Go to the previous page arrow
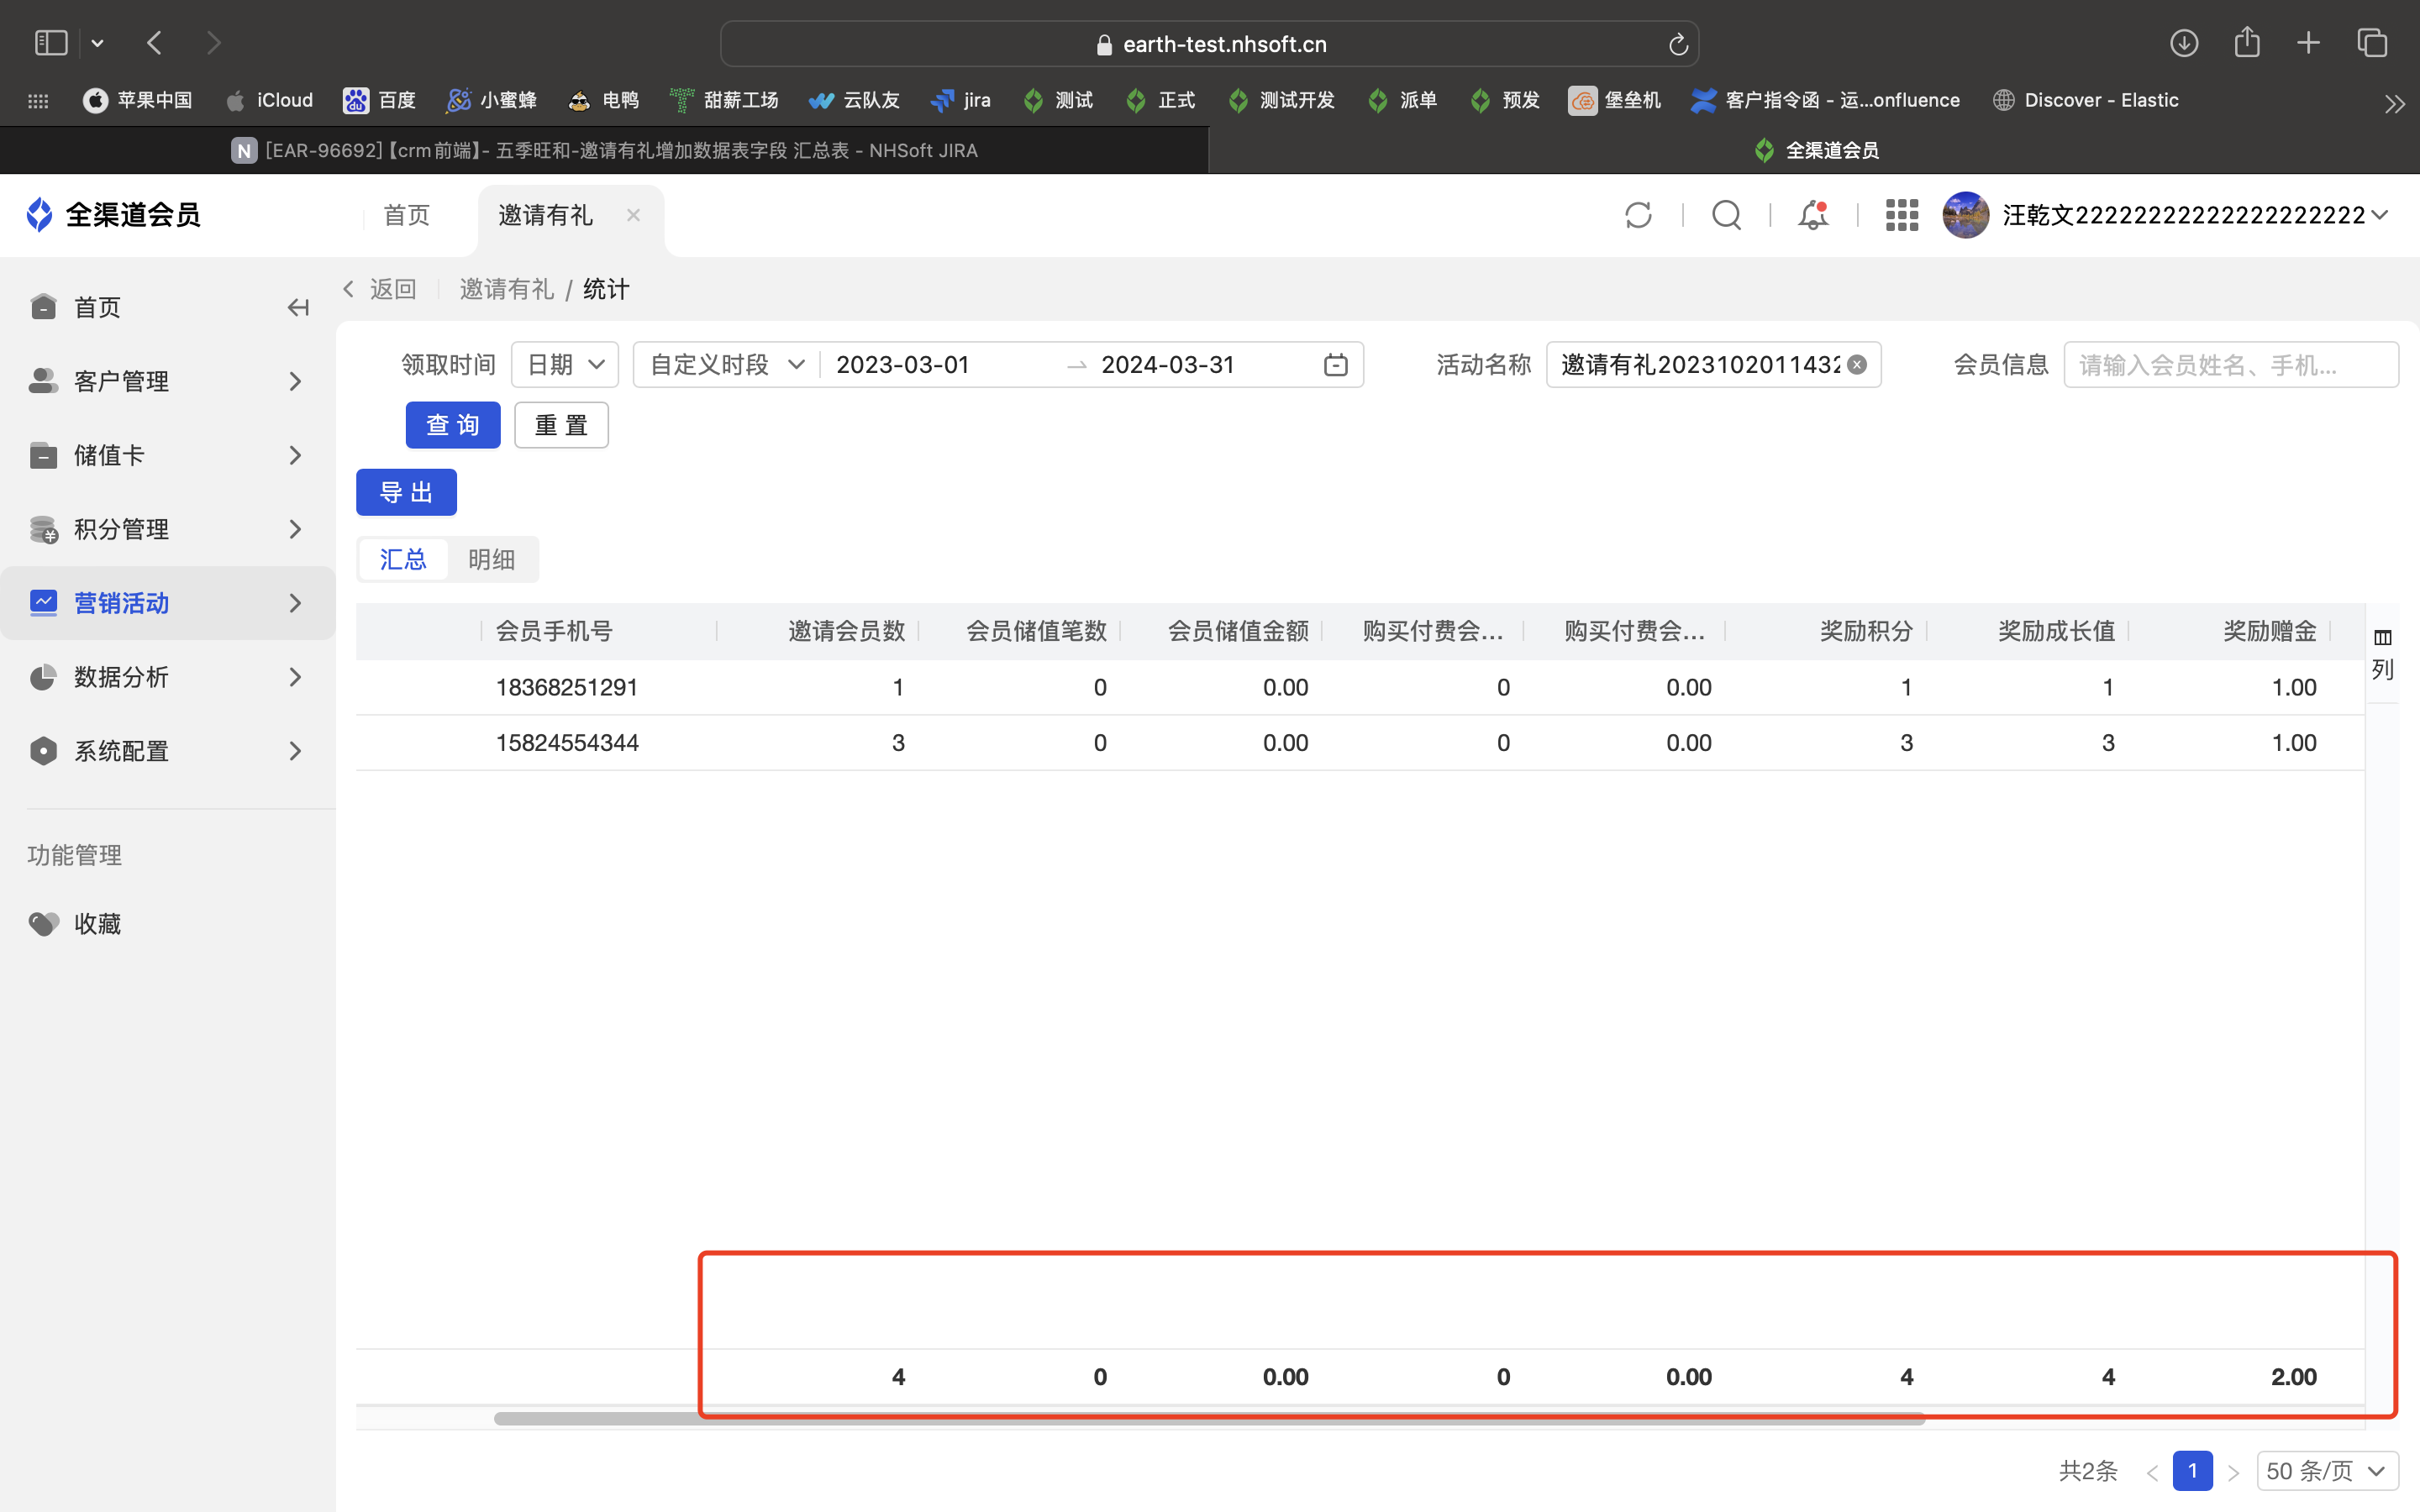2420x1512 pixels. pyautogui.click(x=2152, y=1472)
